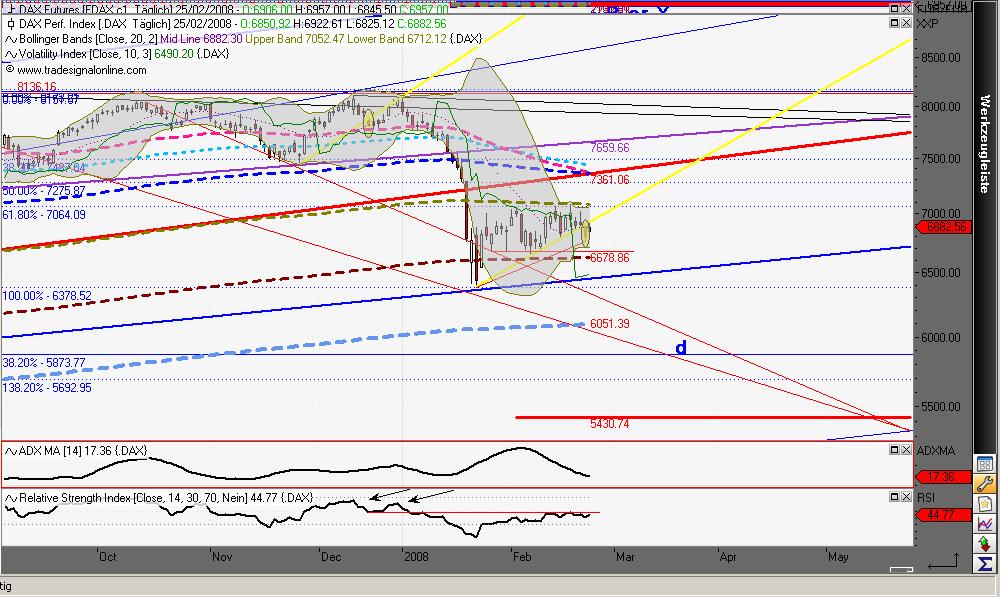
Task: Click the 5430.74 price label
Action: click(x=610, y=424)
